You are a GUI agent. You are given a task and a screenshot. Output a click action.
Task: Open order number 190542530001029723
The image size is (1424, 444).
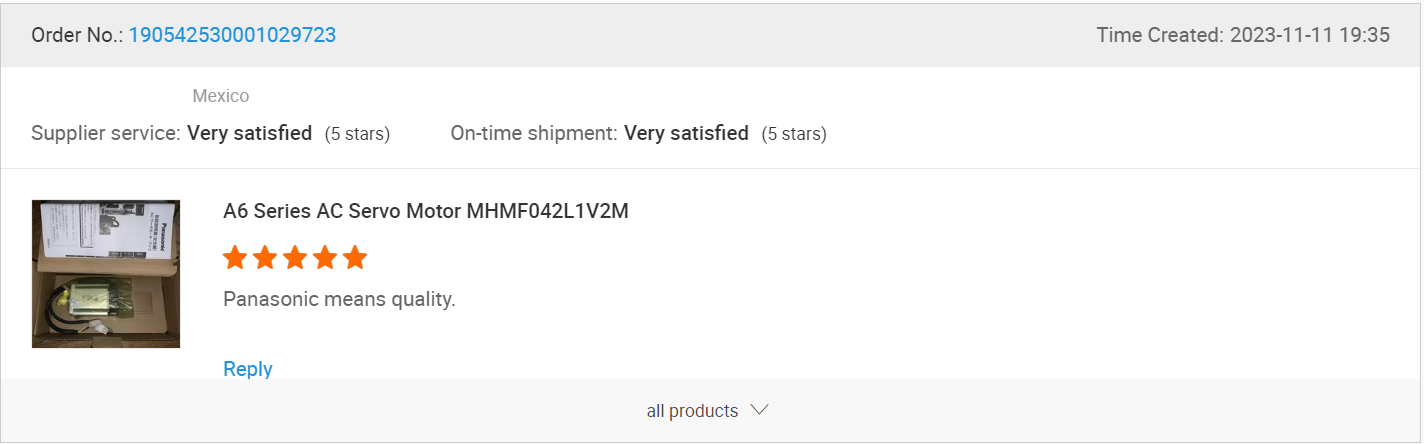point(232,35)
